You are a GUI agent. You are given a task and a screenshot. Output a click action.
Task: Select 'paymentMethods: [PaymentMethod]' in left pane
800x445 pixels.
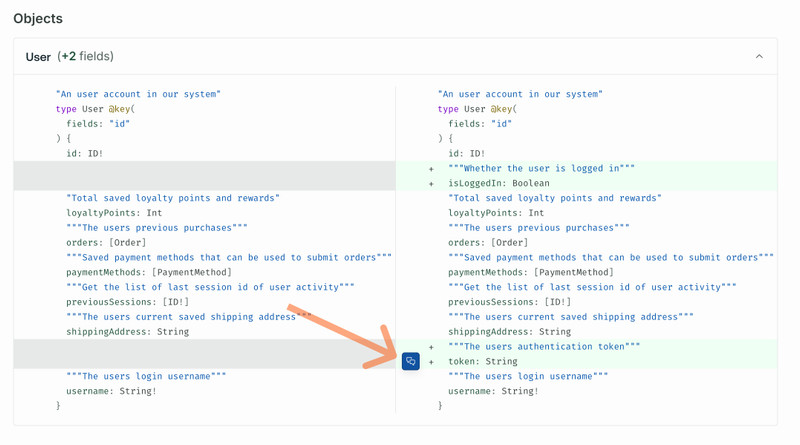tap(149, 272)
